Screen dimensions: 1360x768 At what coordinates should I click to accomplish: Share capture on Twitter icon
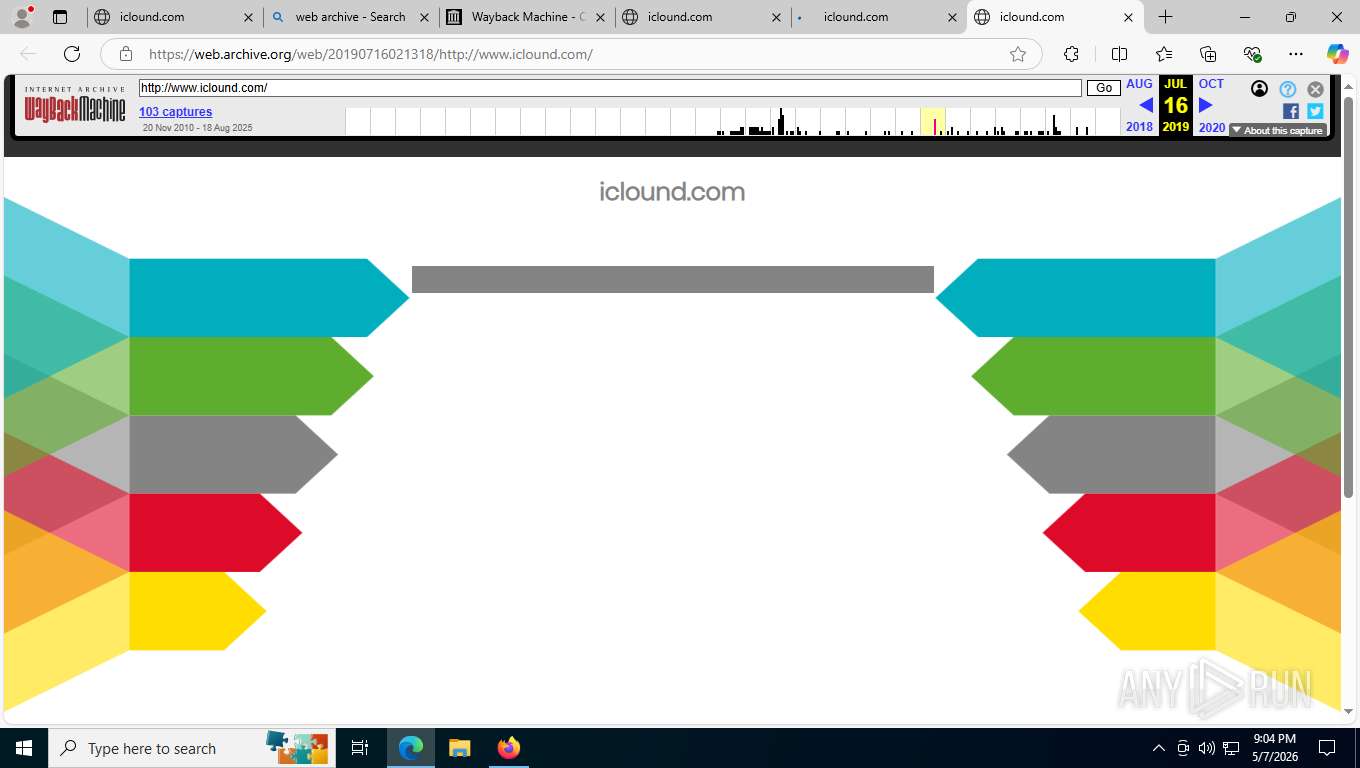pyautogui.click(x=1315, y=111)
